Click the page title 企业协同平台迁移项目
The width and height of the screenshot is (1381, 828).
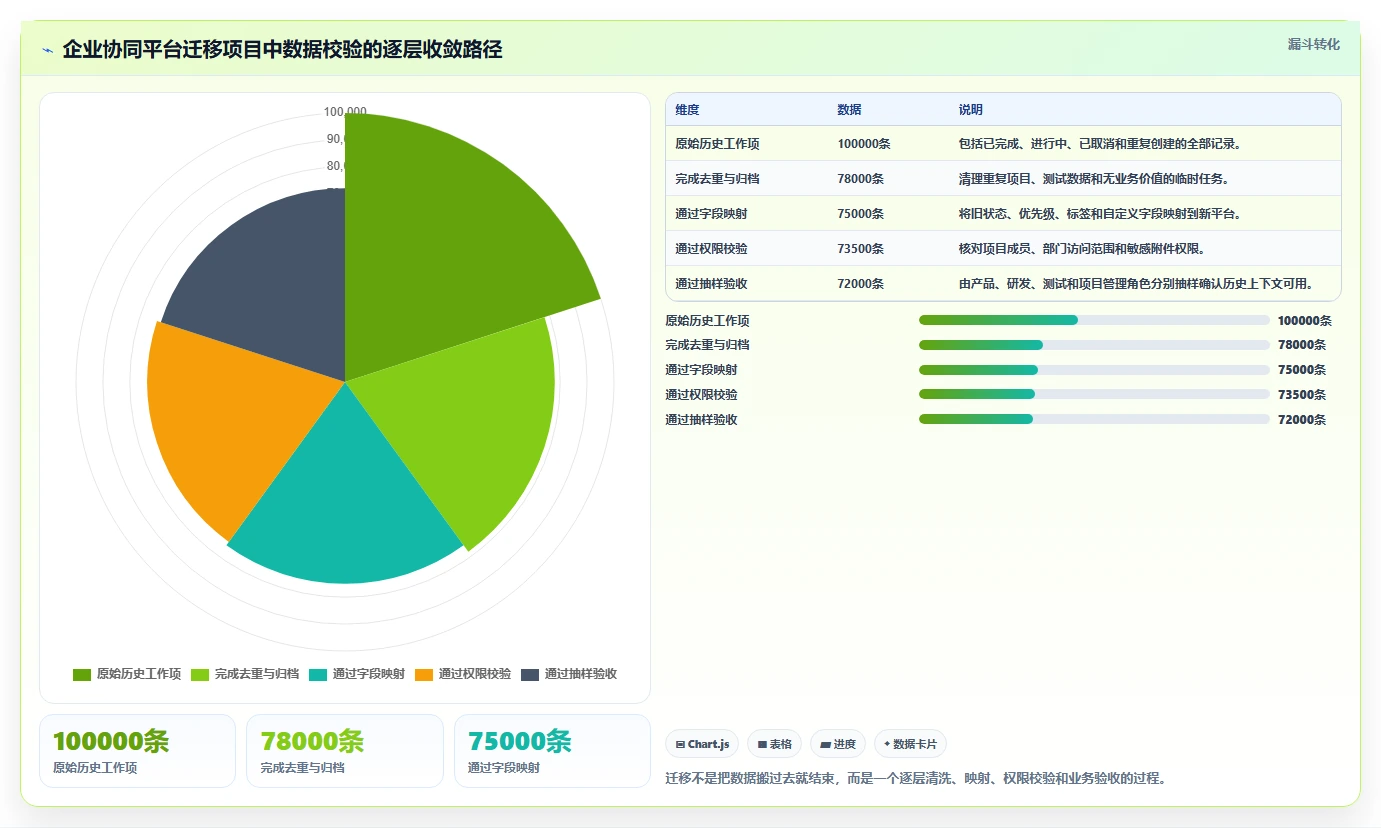(282, 49)
